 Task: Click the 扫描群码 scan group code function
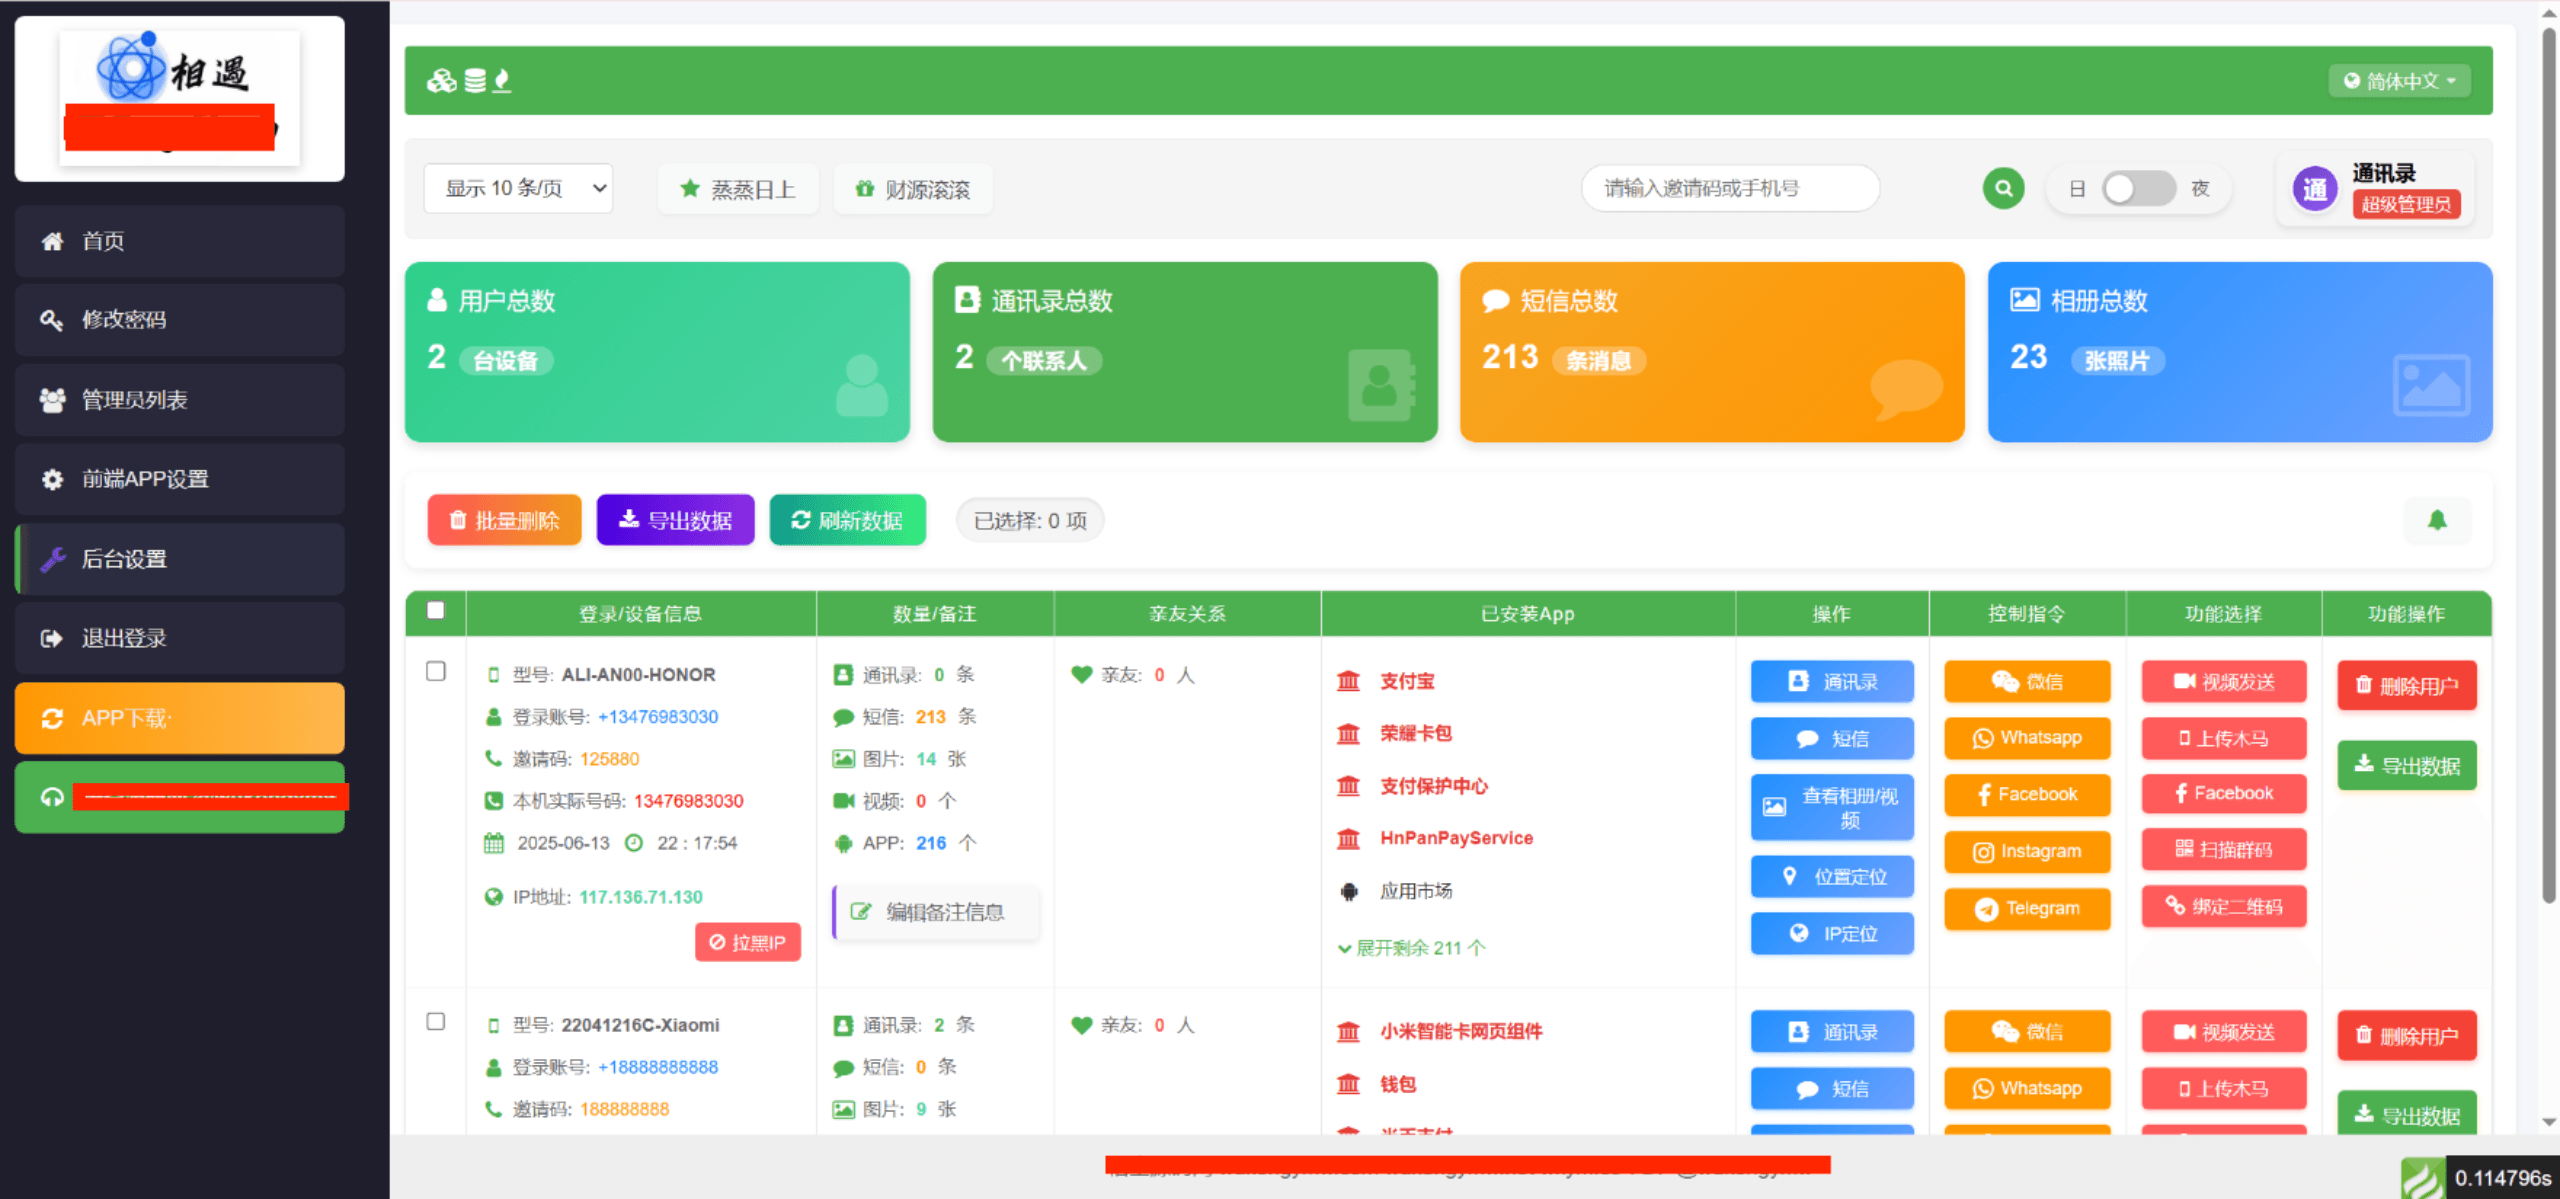(x=2223, y=849)
